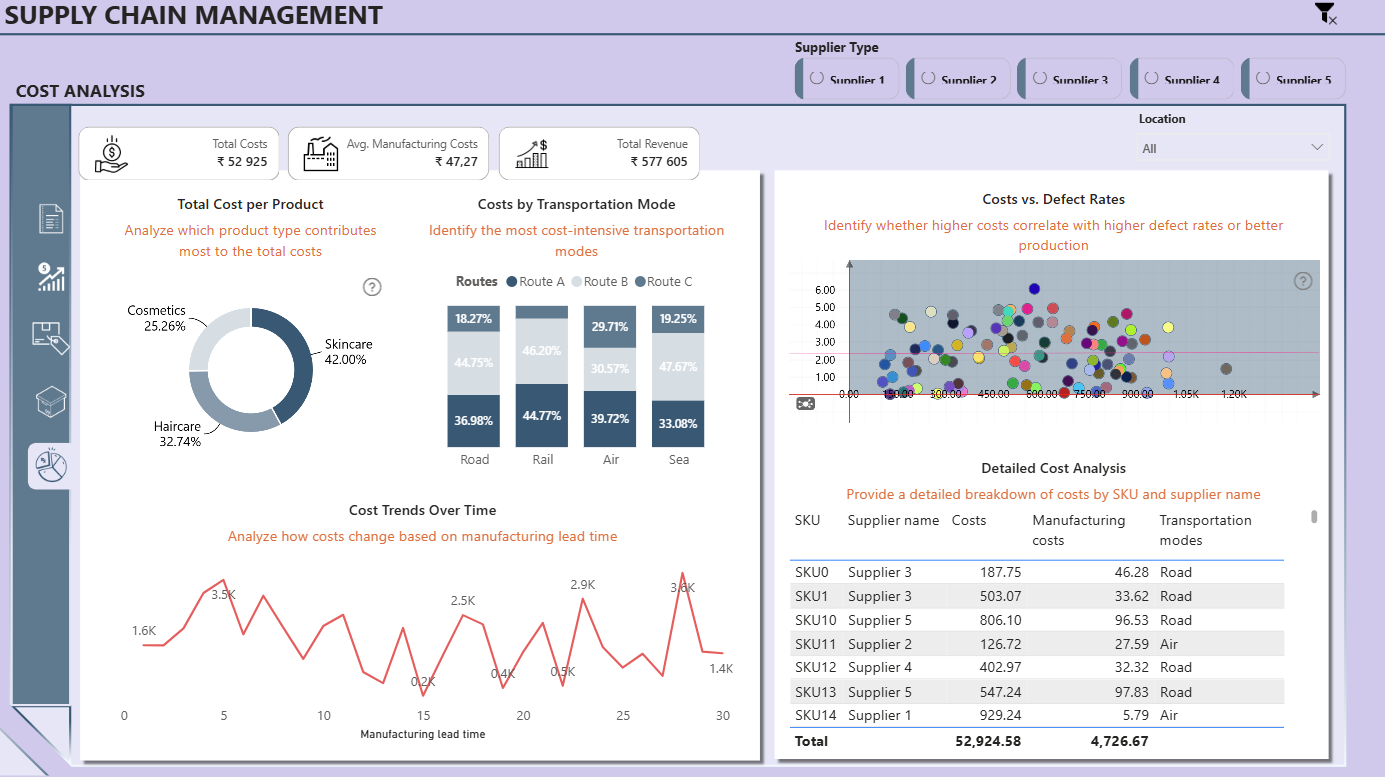Image resolution: width=1385 pixels, height=777 pixels.
Task: Select Route A legend color dot
Action: [512, 282]
